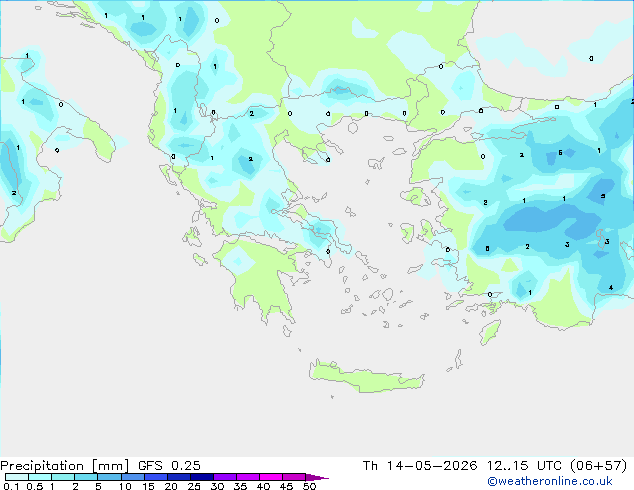Screen dimensions: 634x490
Task: Pick the legend swatch between 1 and 2
Action: click(x=63, y=477)
